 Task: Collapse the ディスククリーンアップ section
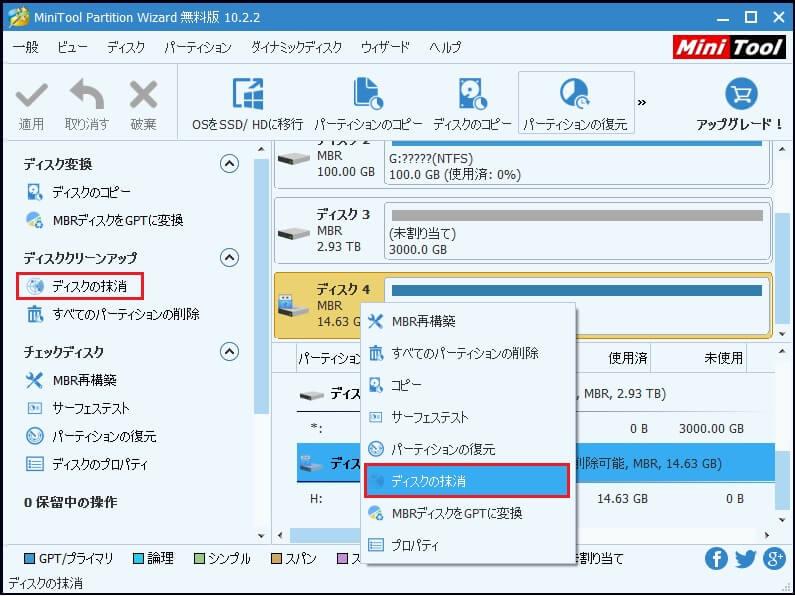pos(229,257)
